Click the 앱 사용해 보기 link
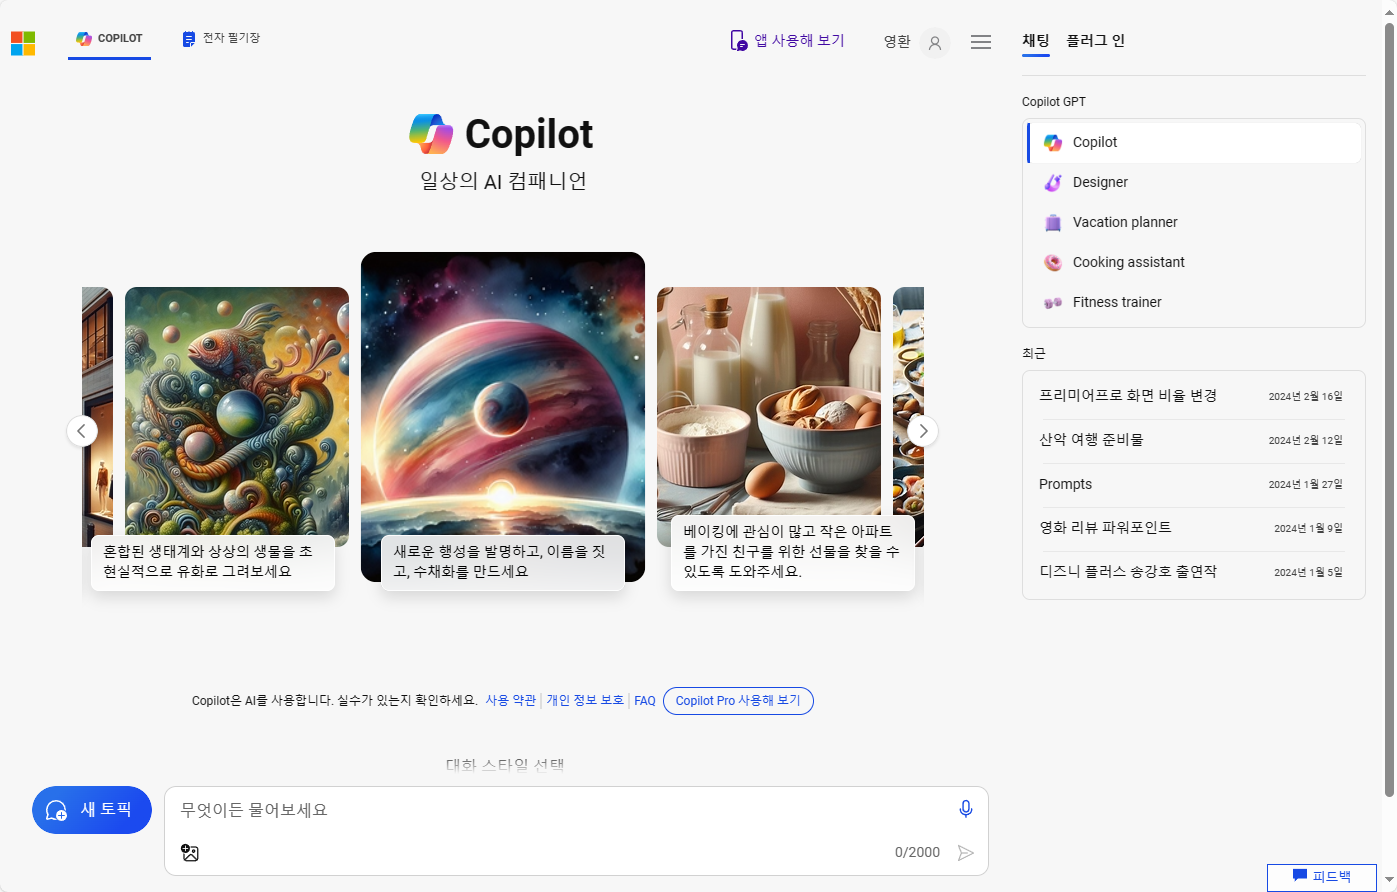The width and height of the screenshot is (1397, 892). click(x=788, y=41)
